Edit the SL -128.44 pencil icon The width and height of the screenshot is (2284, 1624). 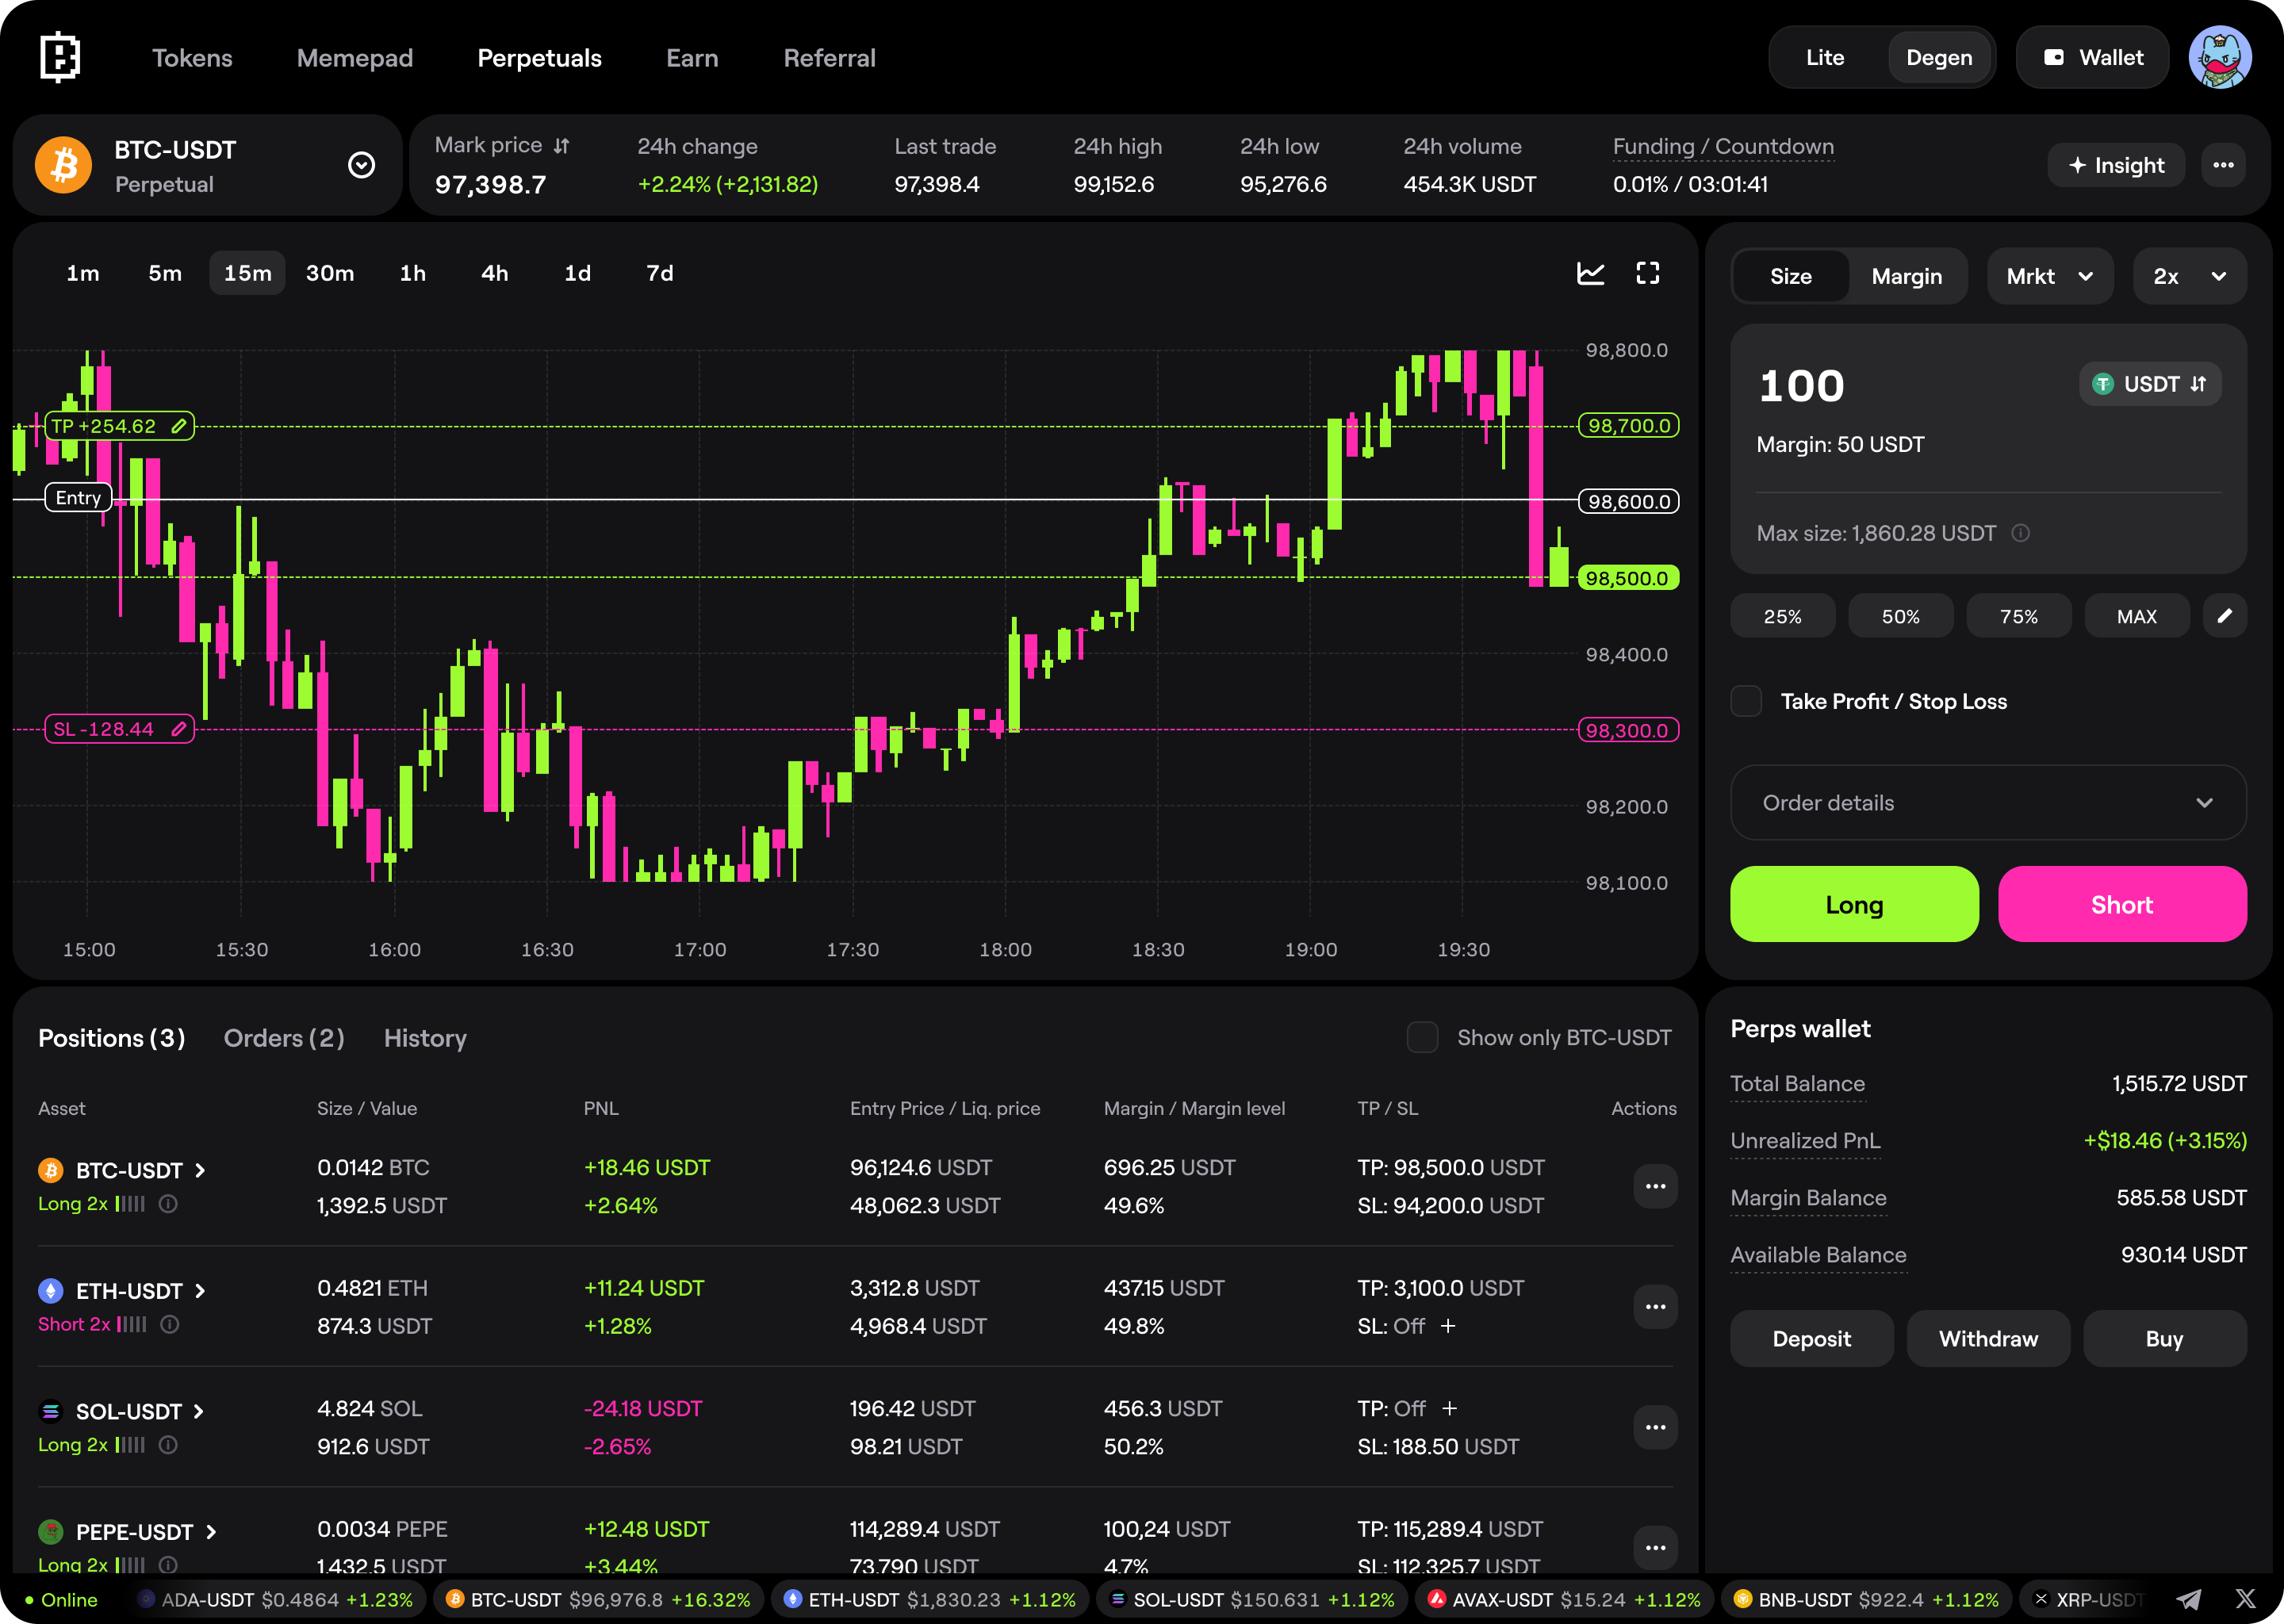(x=179, y=729)
